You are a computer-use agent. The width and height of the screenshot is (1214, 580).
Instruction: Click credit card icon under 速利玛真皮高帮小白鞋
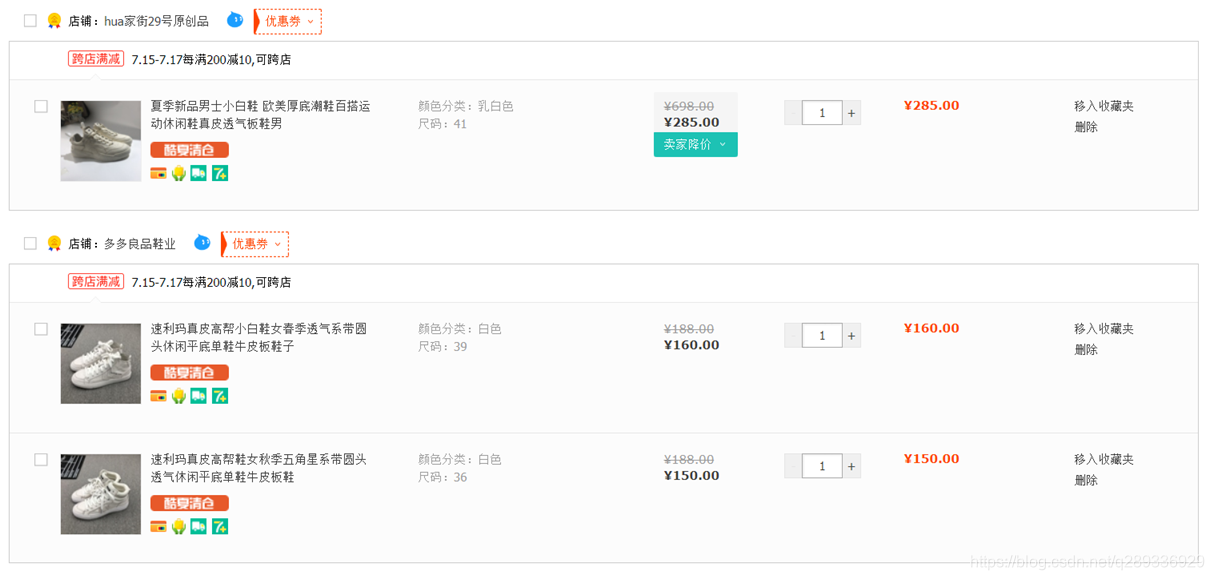coord(158,396)
